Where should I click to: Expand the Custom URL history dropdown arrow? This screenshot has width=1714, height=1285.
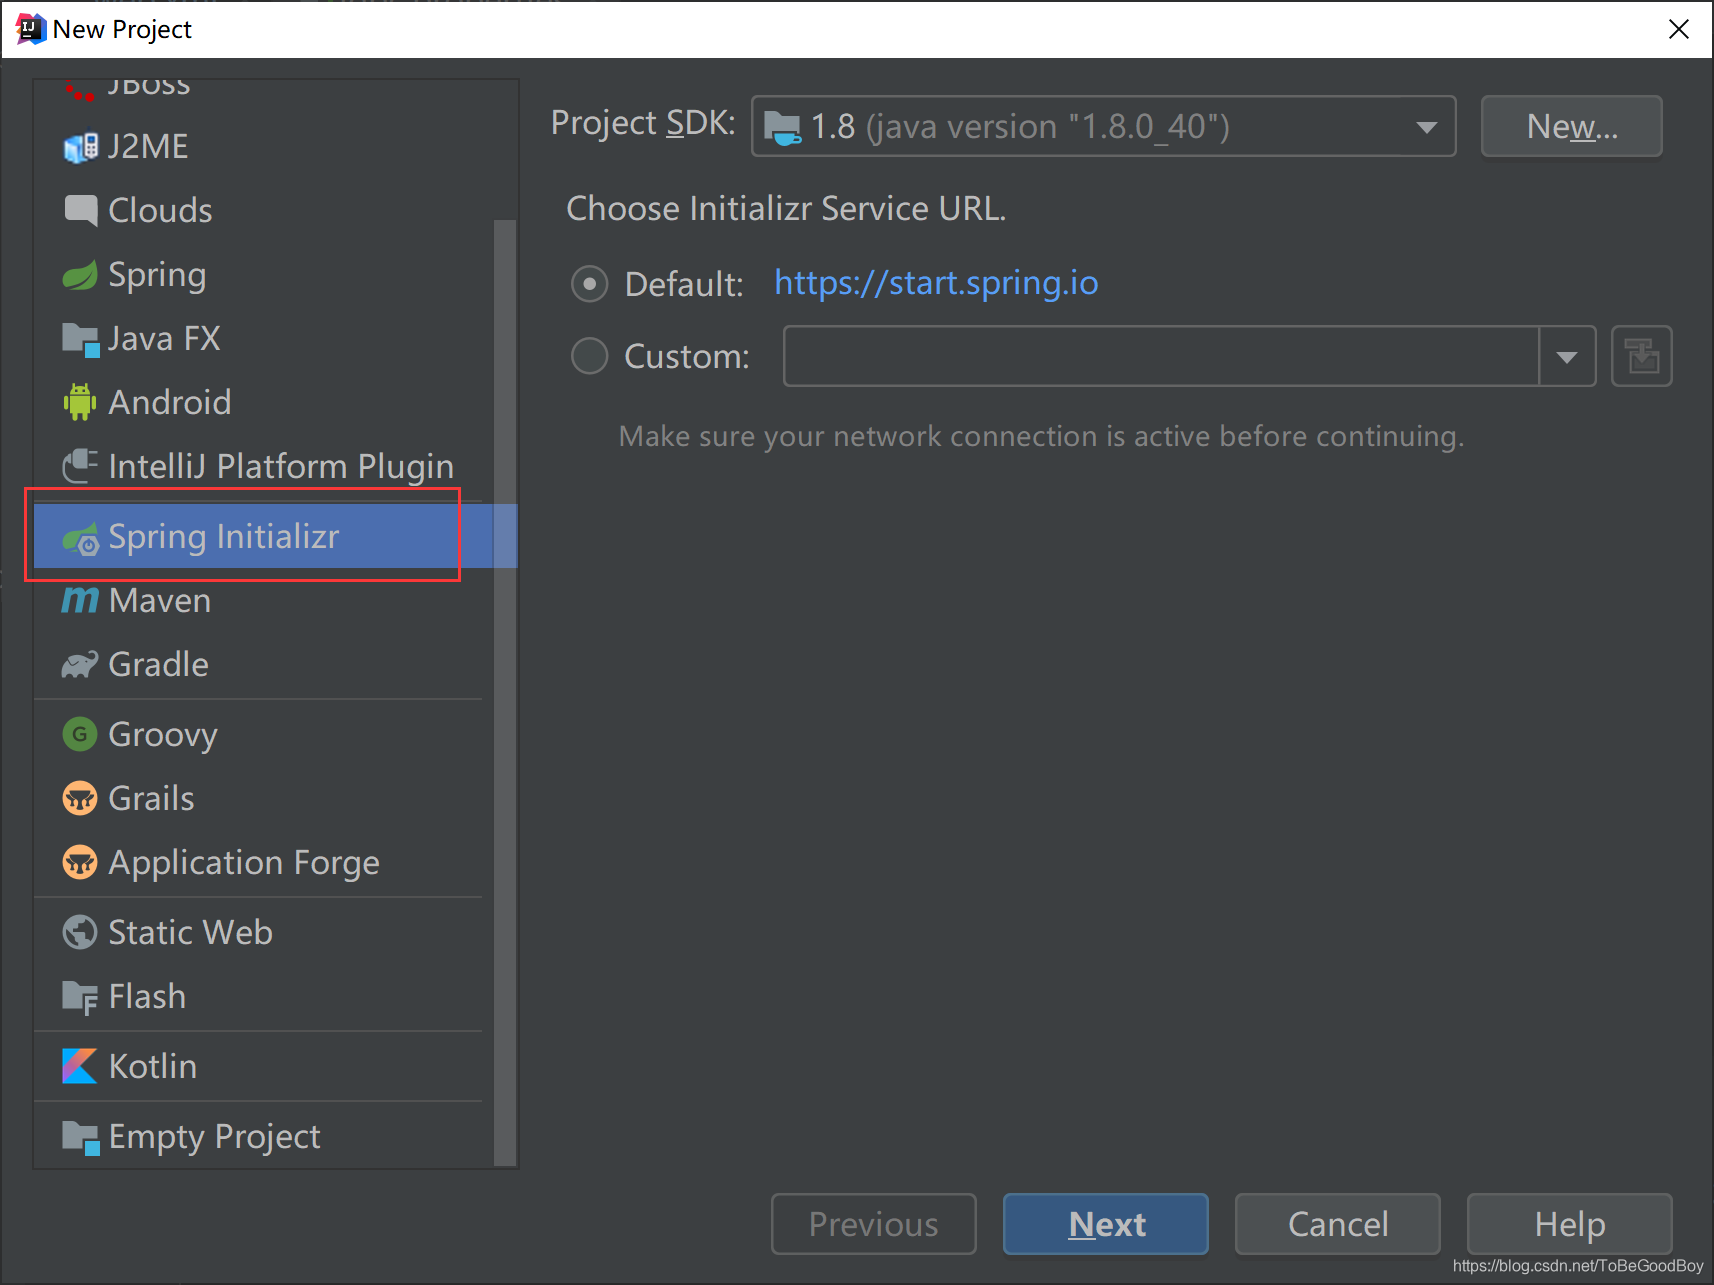(x=1567, y=356)
